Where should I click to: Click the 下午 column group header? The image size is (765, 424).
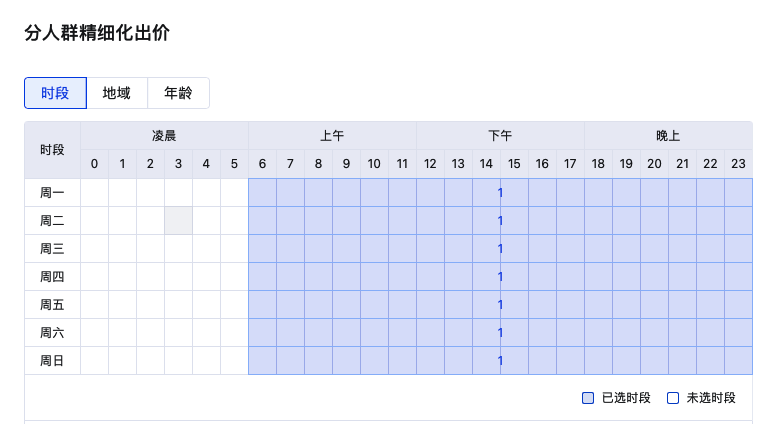pos(500,136)
